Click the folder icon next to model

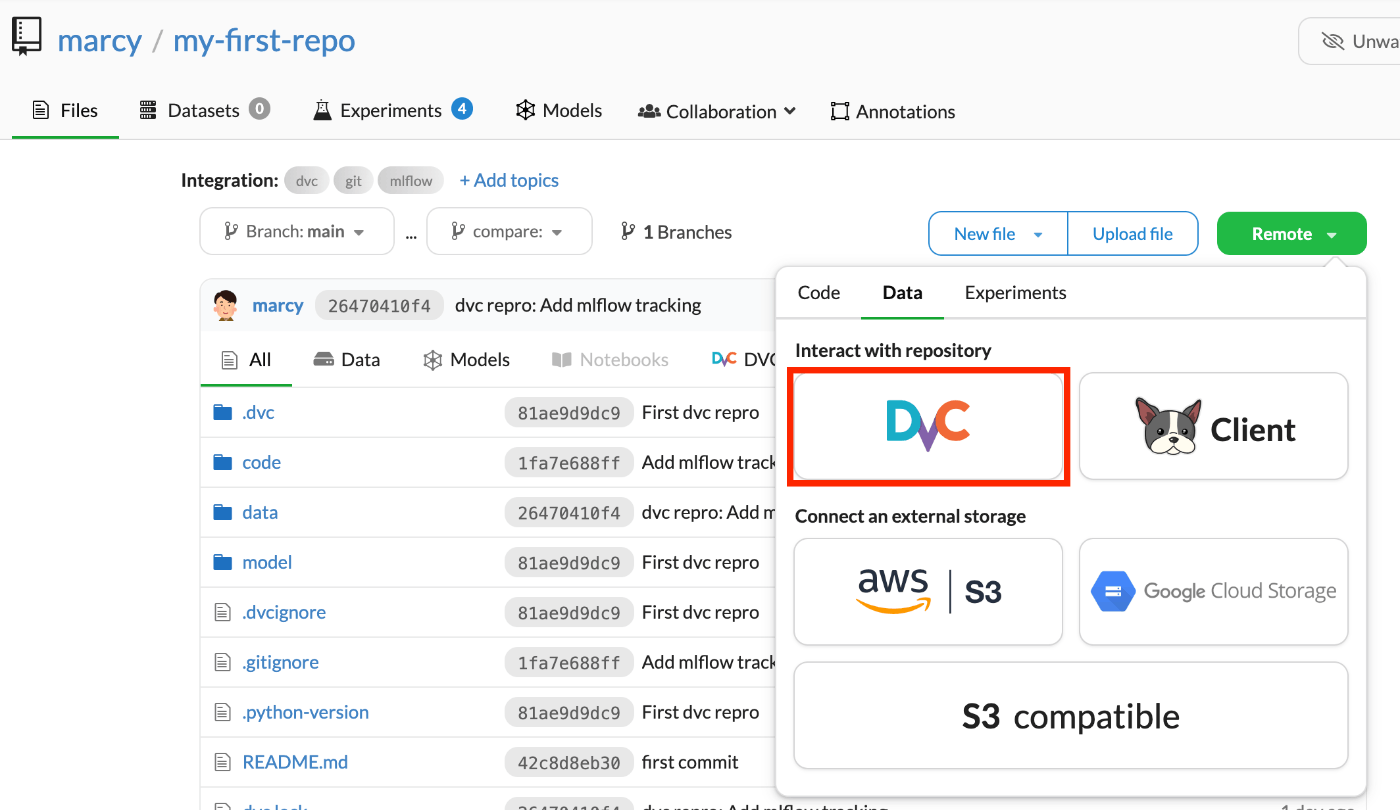click(x=222, y=562)
